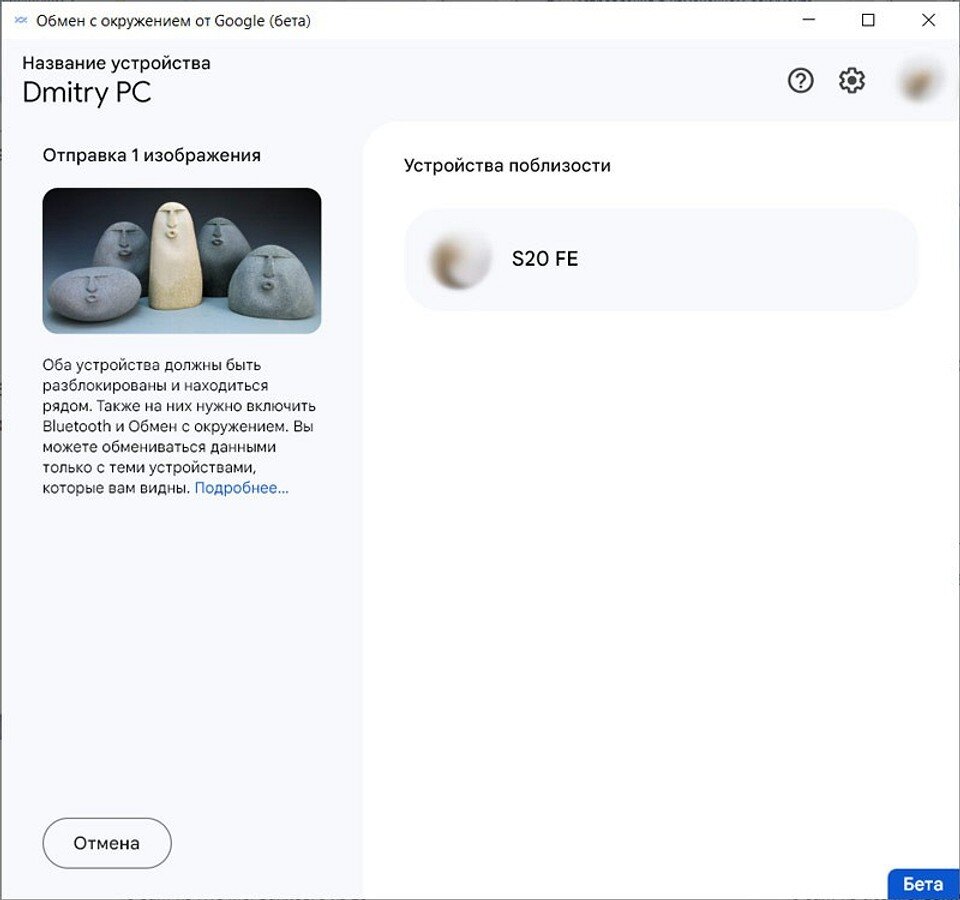Click the Бета badge in corner
This screenshot has height=900, width=960.
923,884
